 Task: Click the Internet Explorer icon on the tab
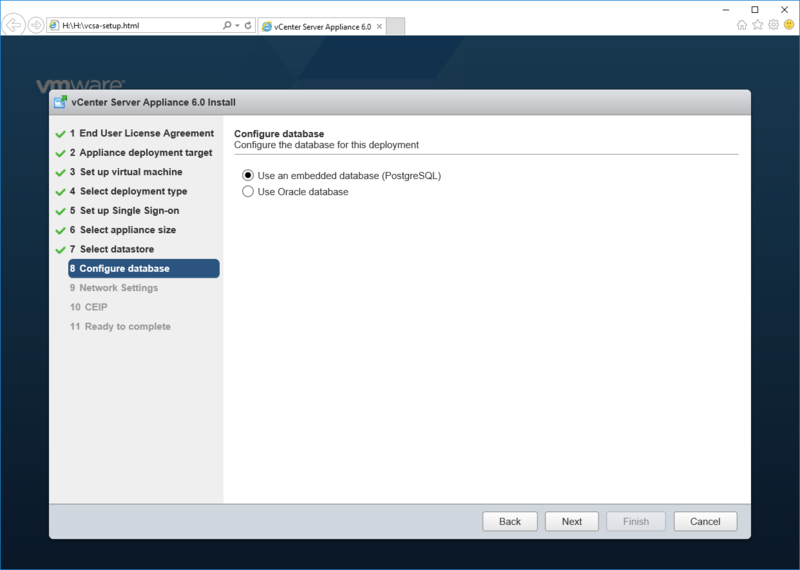coord(266,27)
